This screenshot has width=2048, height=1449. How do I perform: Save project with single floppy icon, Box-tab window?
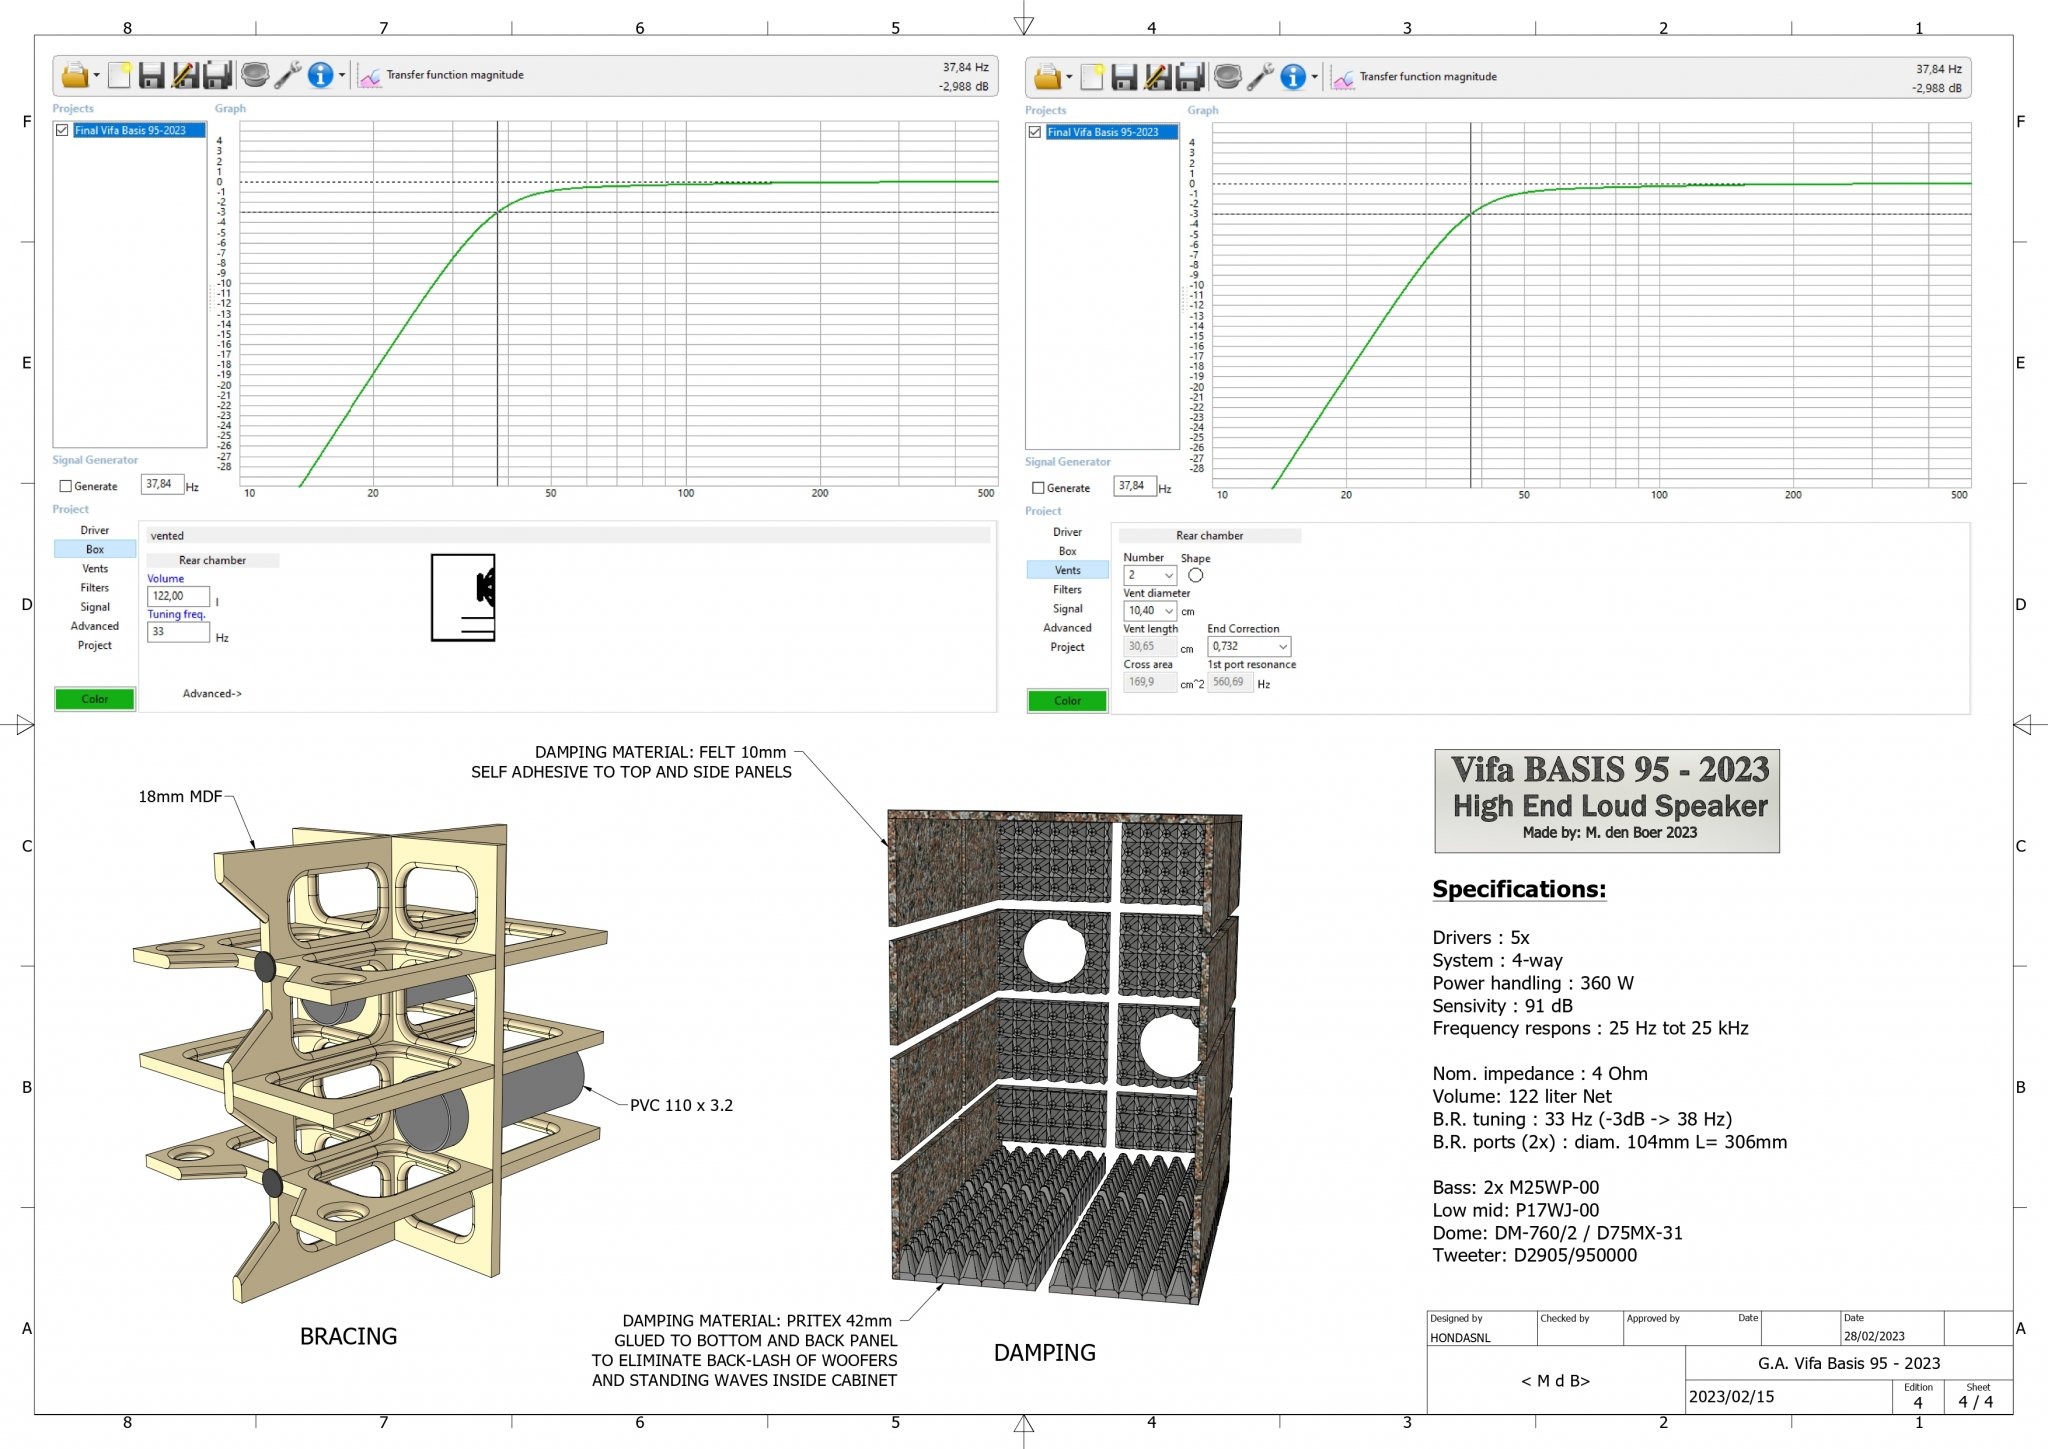click(x=151, y=75)
